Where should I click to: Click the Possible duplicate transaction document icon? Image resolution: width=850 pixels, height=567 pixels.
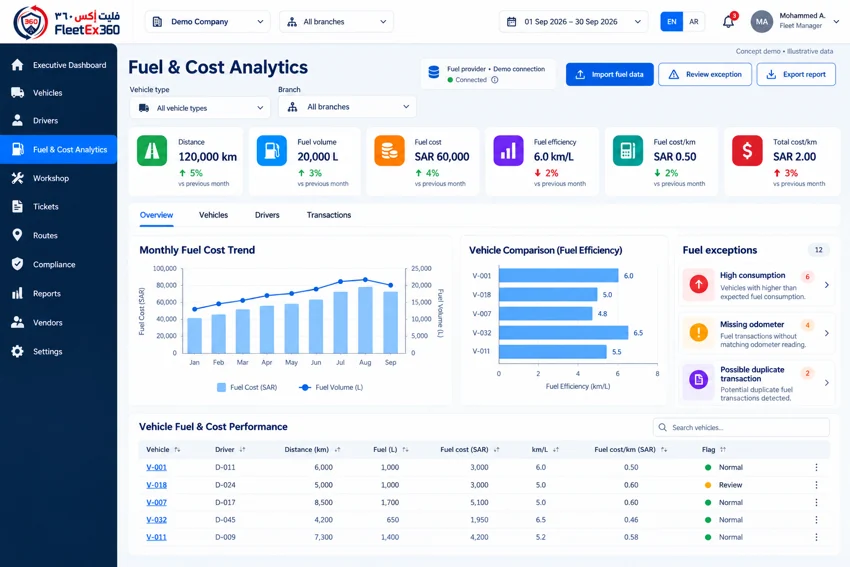coord(698,379)
